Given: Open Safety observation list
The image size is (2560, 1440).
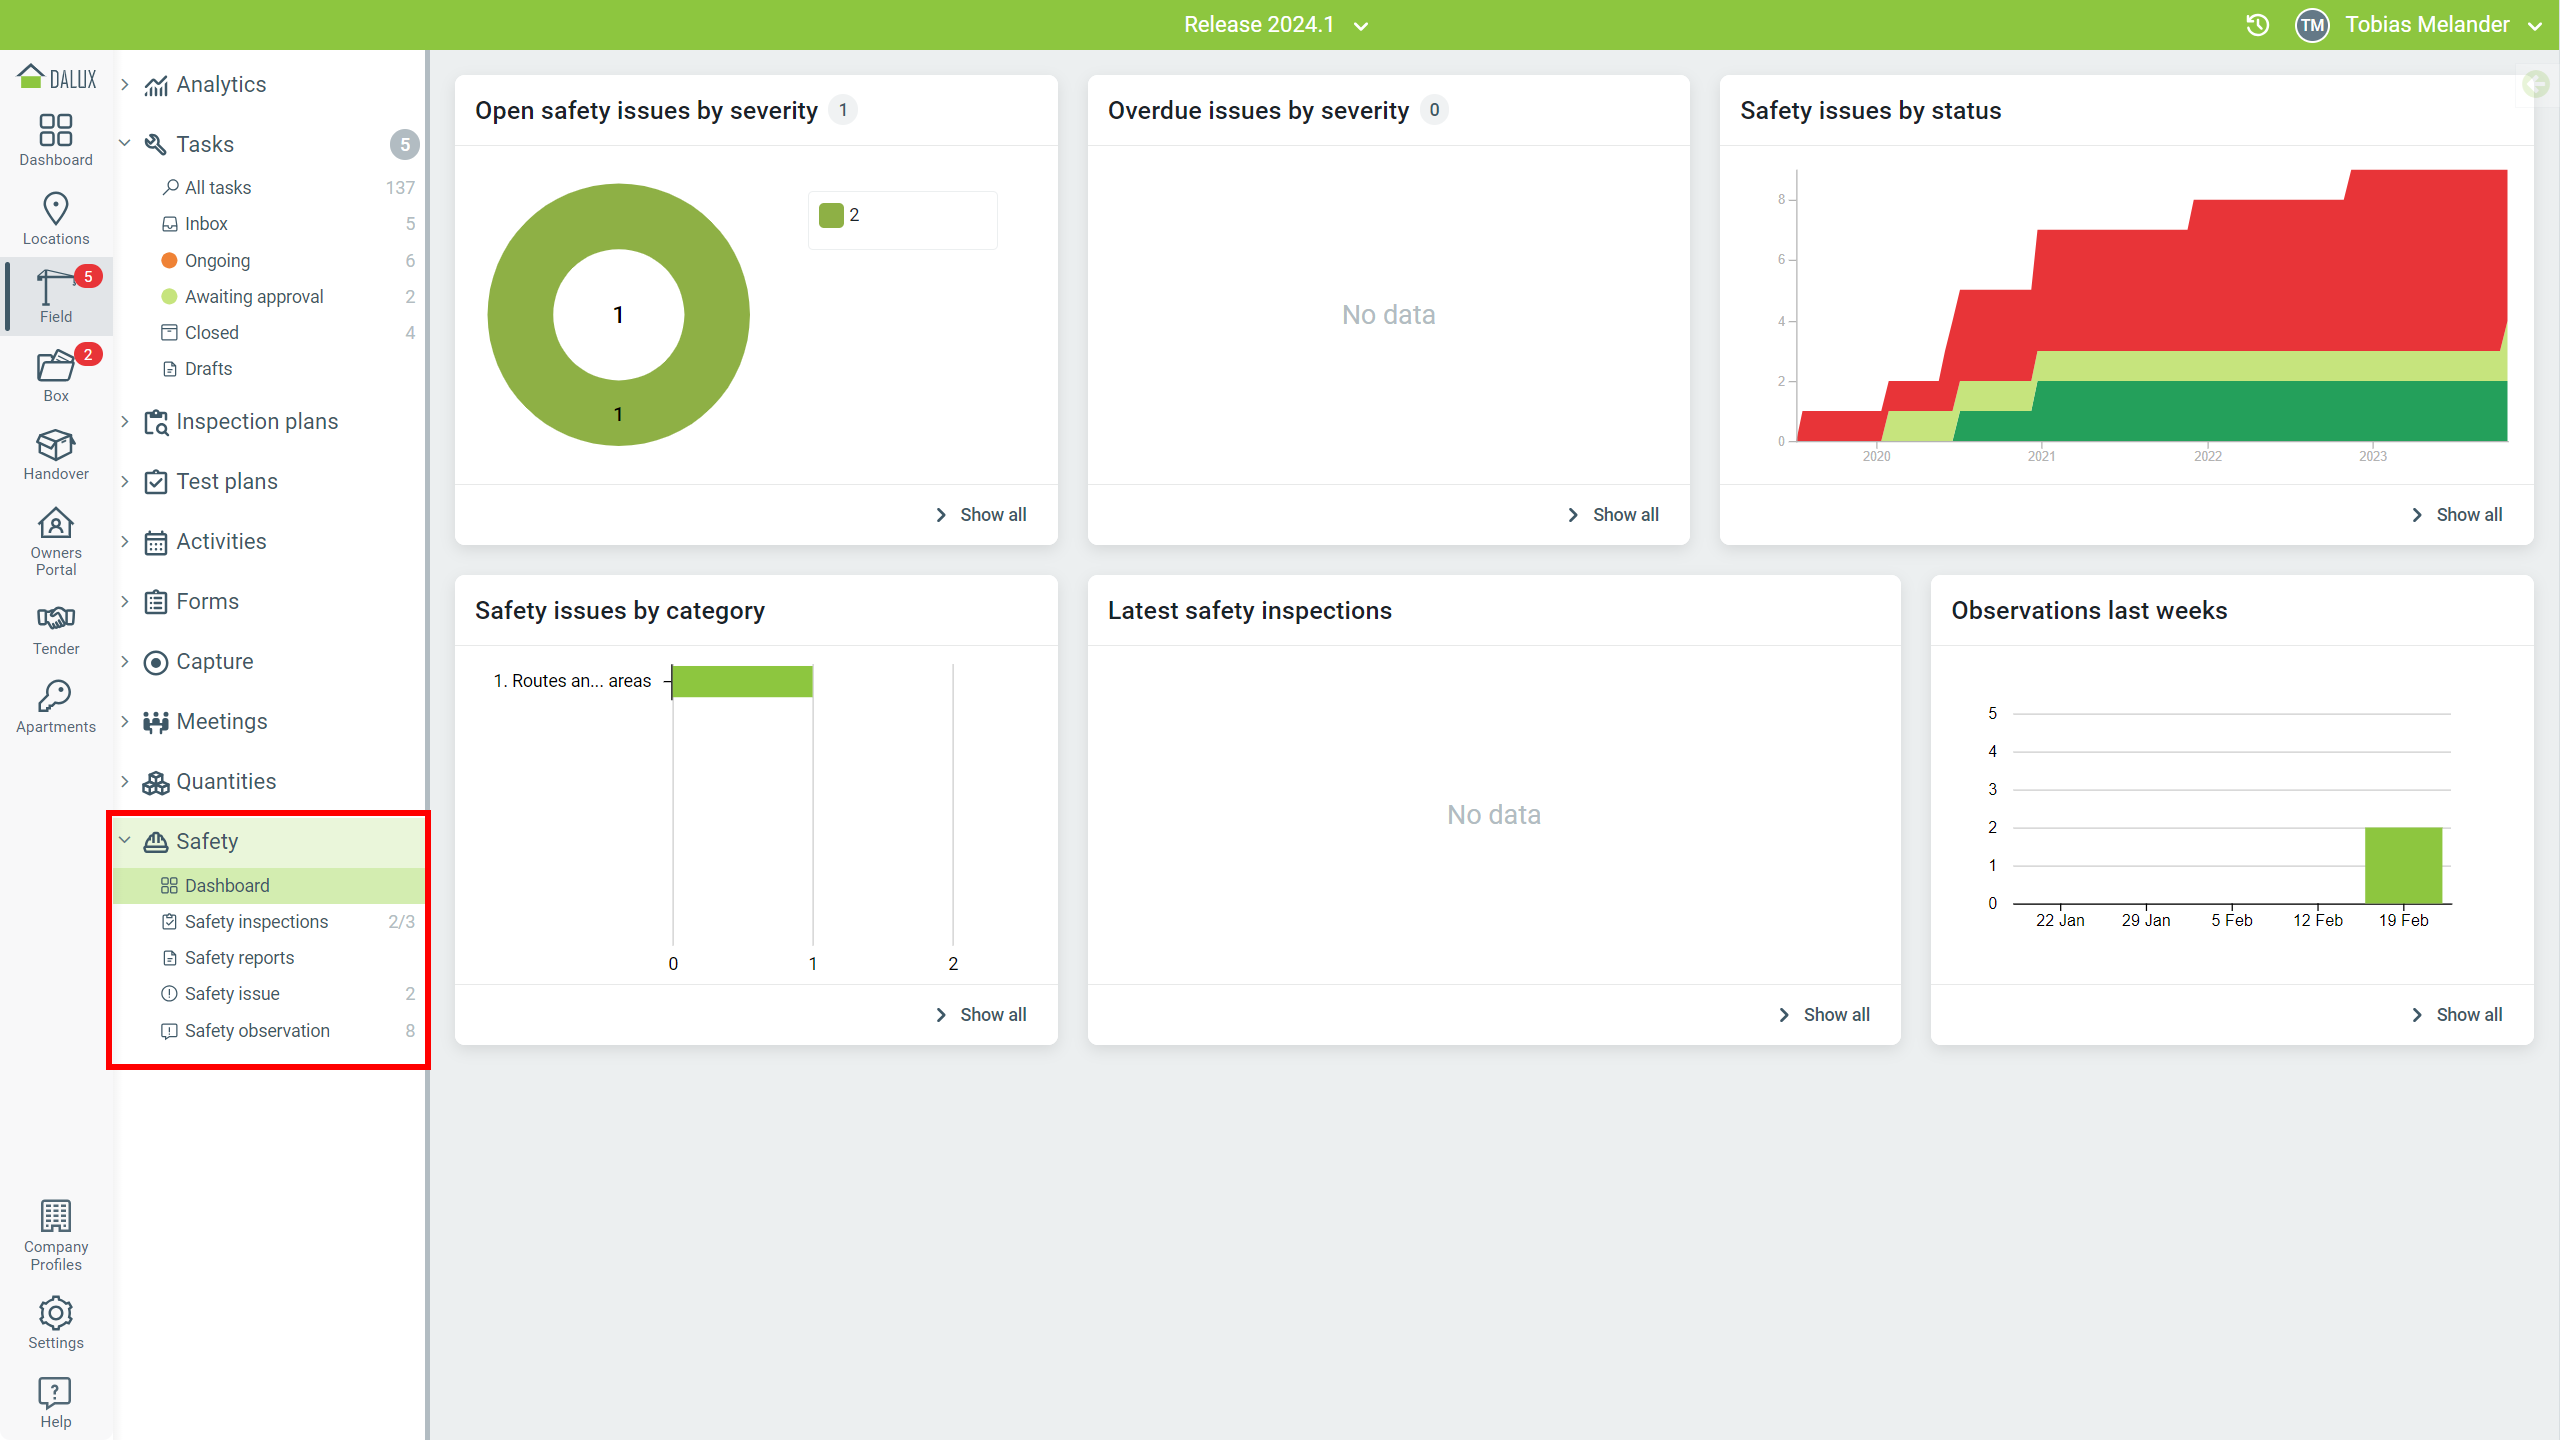Looking at the screenshot, I should [257, 1030].
